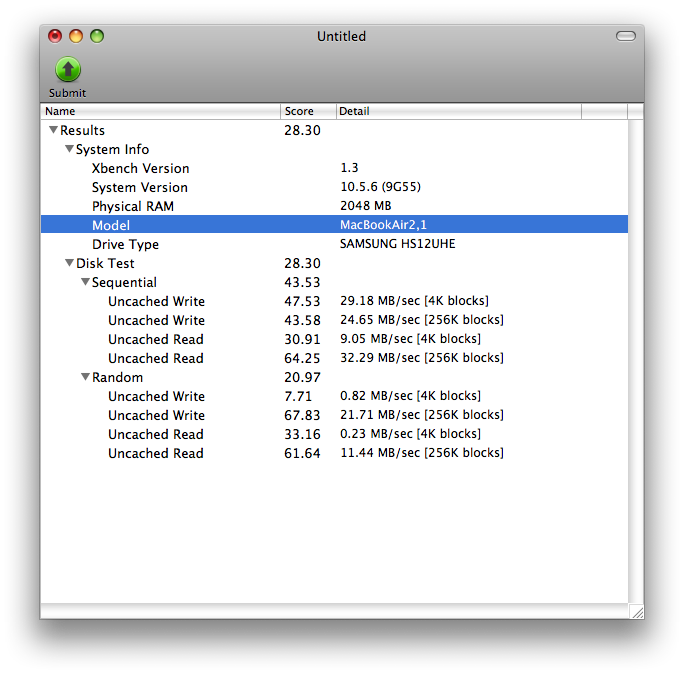Click the 21.71 MB/sec [256K blocks] detail

(422, 414)
